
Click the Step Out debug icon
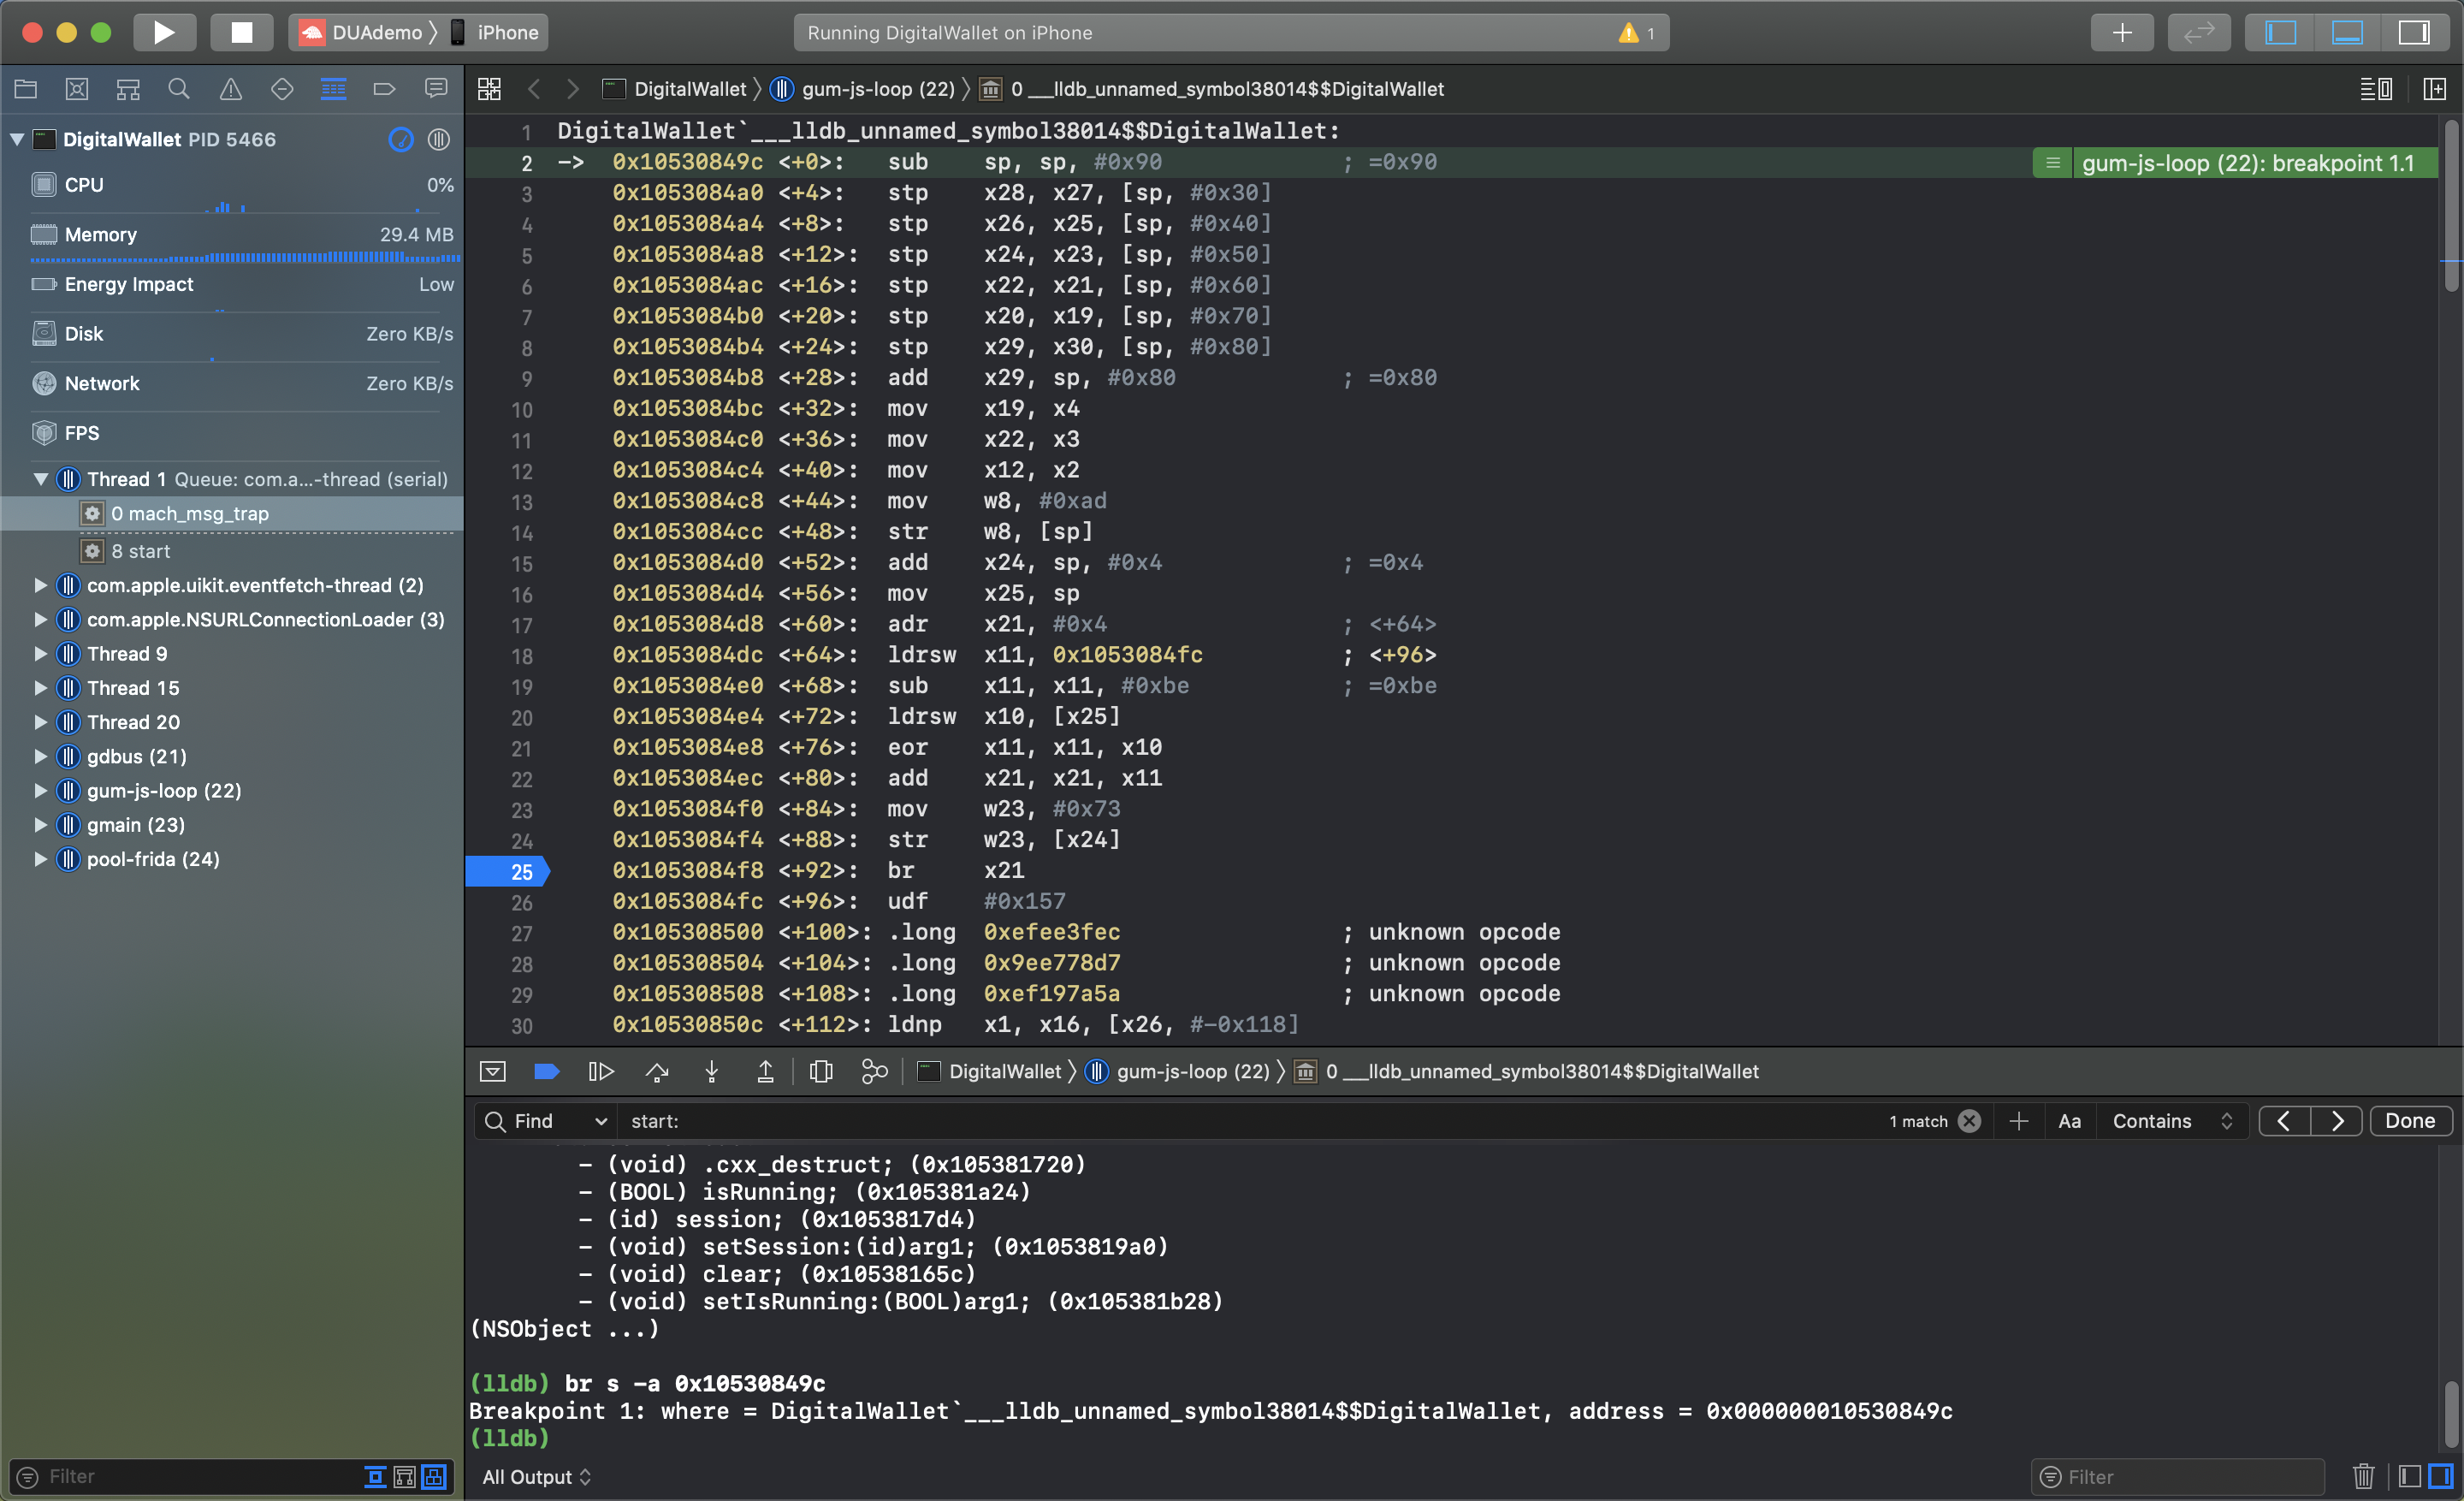click(x=765, y=1072)
